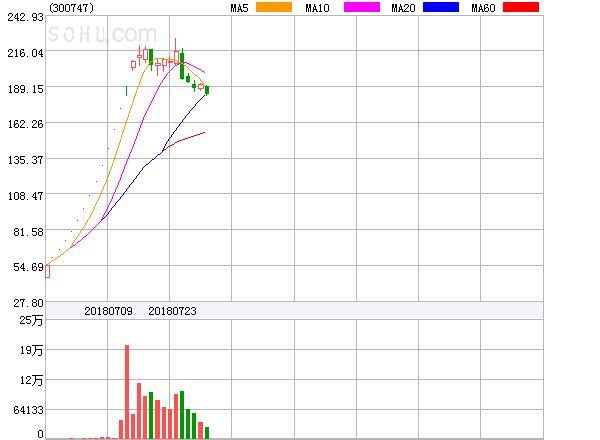Click the MA10 legend label
The image size is (600, 440).
click(x=317, y=8)
